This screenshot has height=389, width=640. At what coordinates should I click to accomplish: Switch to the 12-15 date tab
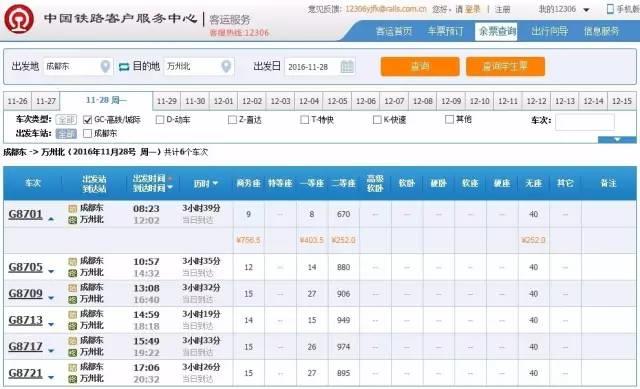pyautogui.click(x=622, y=101)
